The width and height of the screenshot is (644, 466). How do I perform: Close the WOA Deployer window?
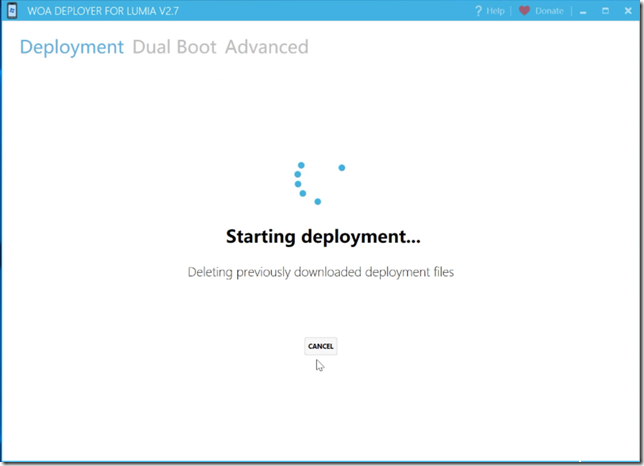point(627,11)
